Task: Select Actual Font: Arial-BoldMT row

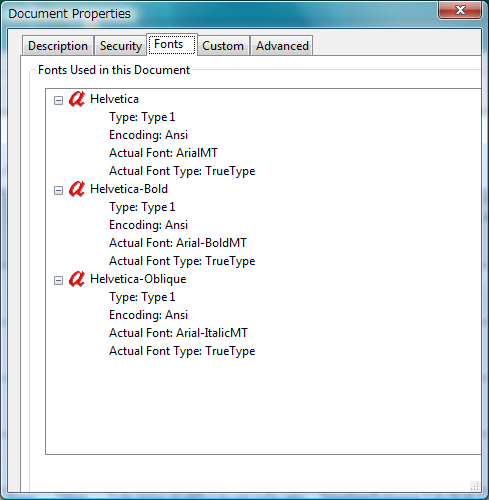Action: pyautogui.click(x=178, y=243)
